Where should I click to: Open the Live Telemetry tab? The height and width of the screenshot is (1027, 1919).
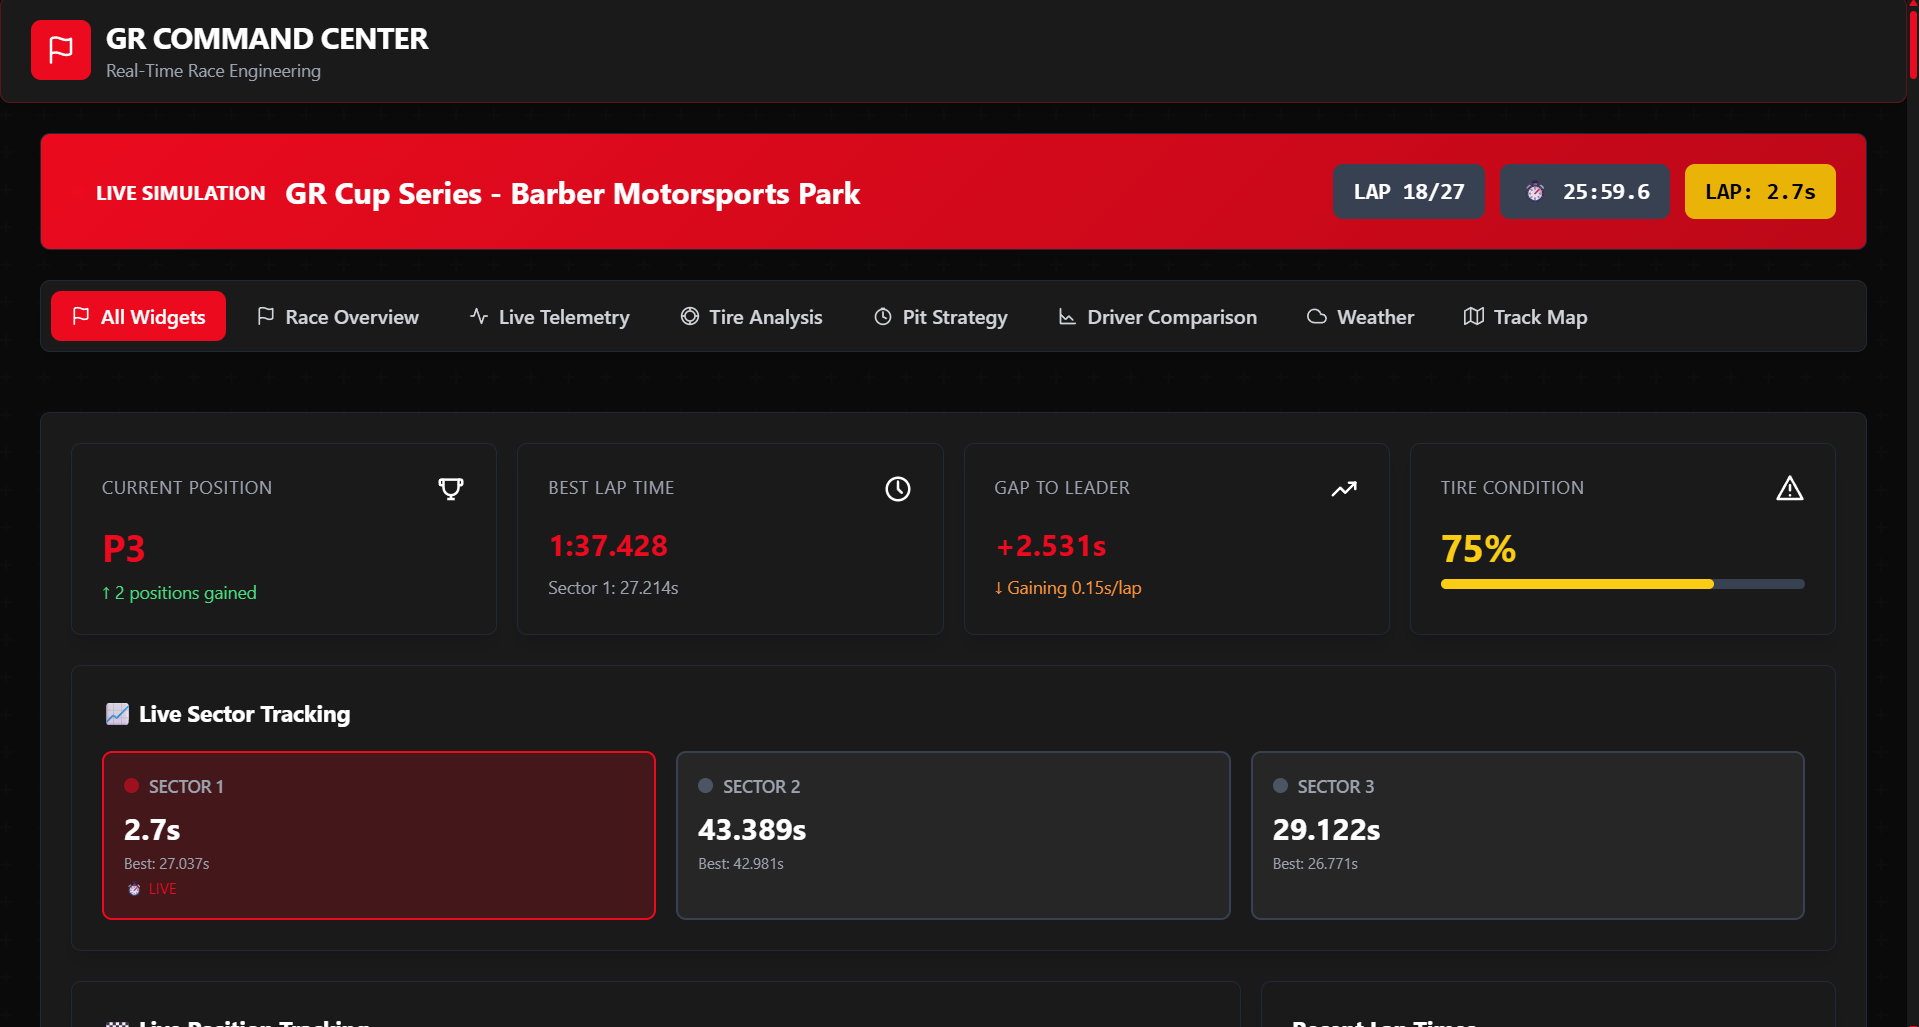550,317
